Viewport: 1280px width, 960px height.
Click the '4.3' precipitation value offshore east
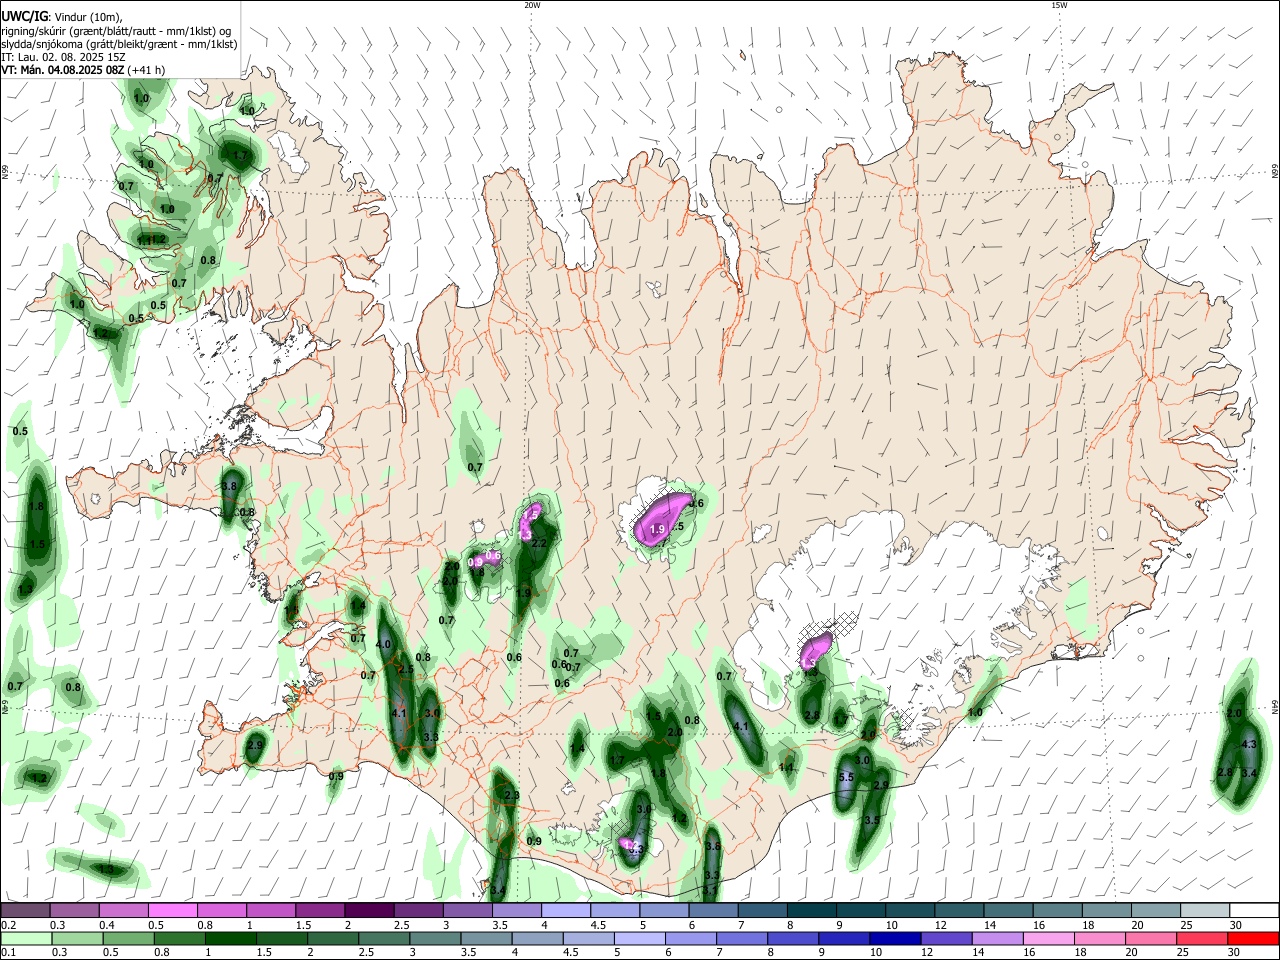(1249, 745)
